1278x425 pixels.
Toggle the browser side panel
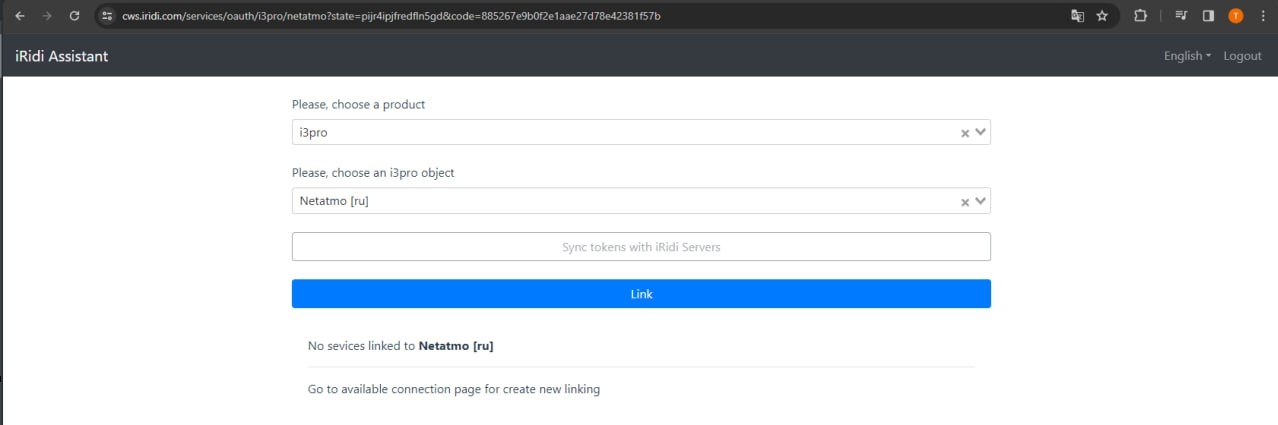click(x=1208, y=16)
